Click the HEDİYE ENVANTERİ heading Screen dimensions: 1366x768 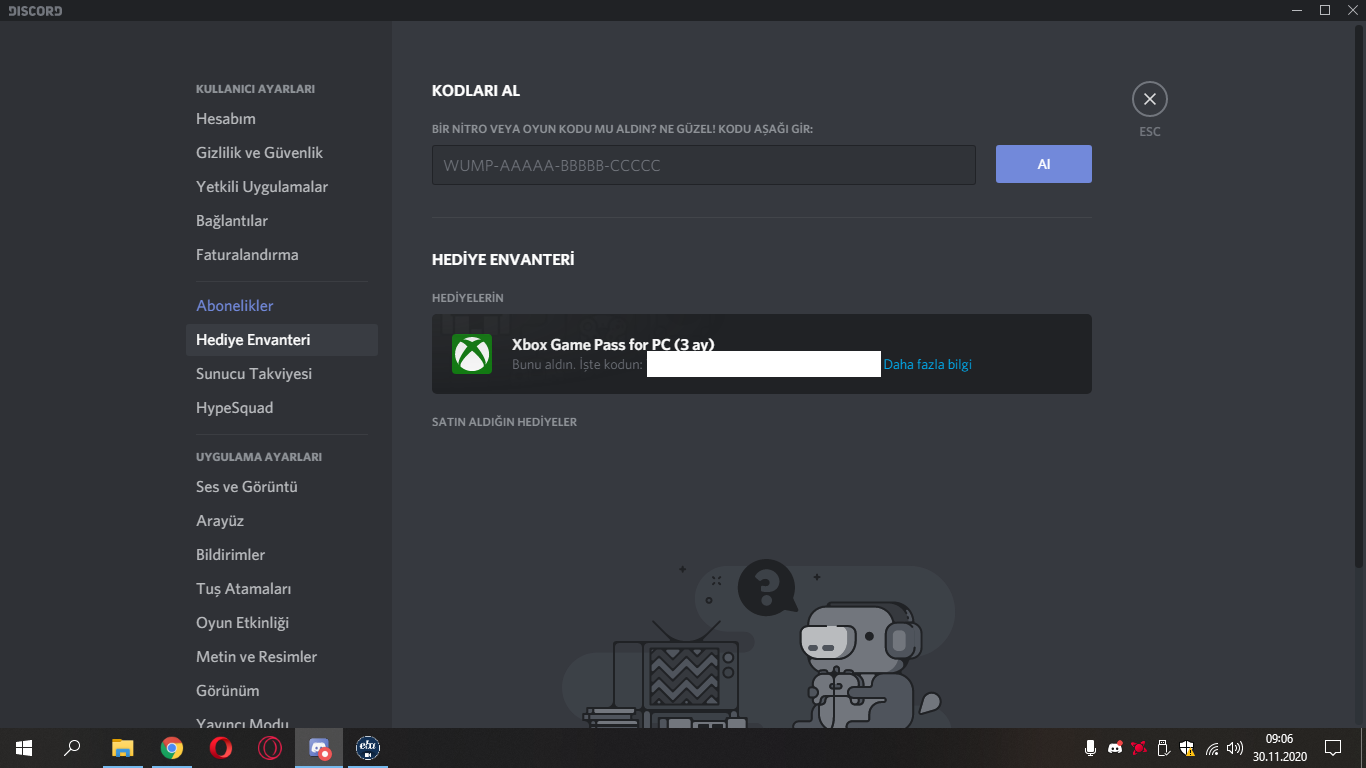tap(503, 260)
